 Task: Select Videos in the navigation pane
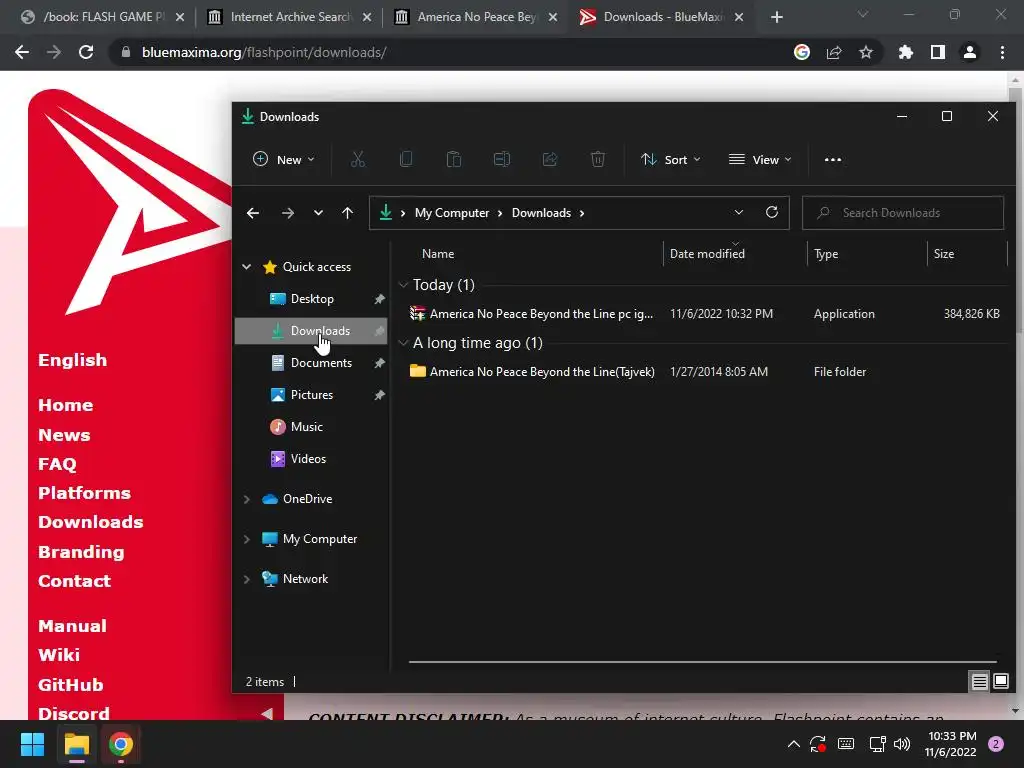[x=311, y=458]
